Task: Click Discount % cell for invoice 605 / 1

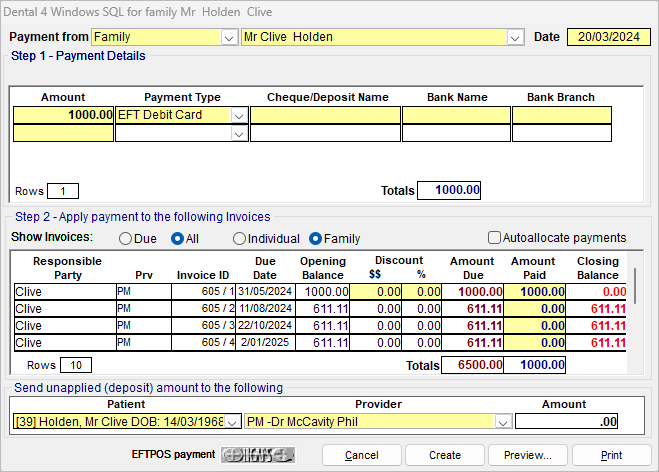Action: 422,292
